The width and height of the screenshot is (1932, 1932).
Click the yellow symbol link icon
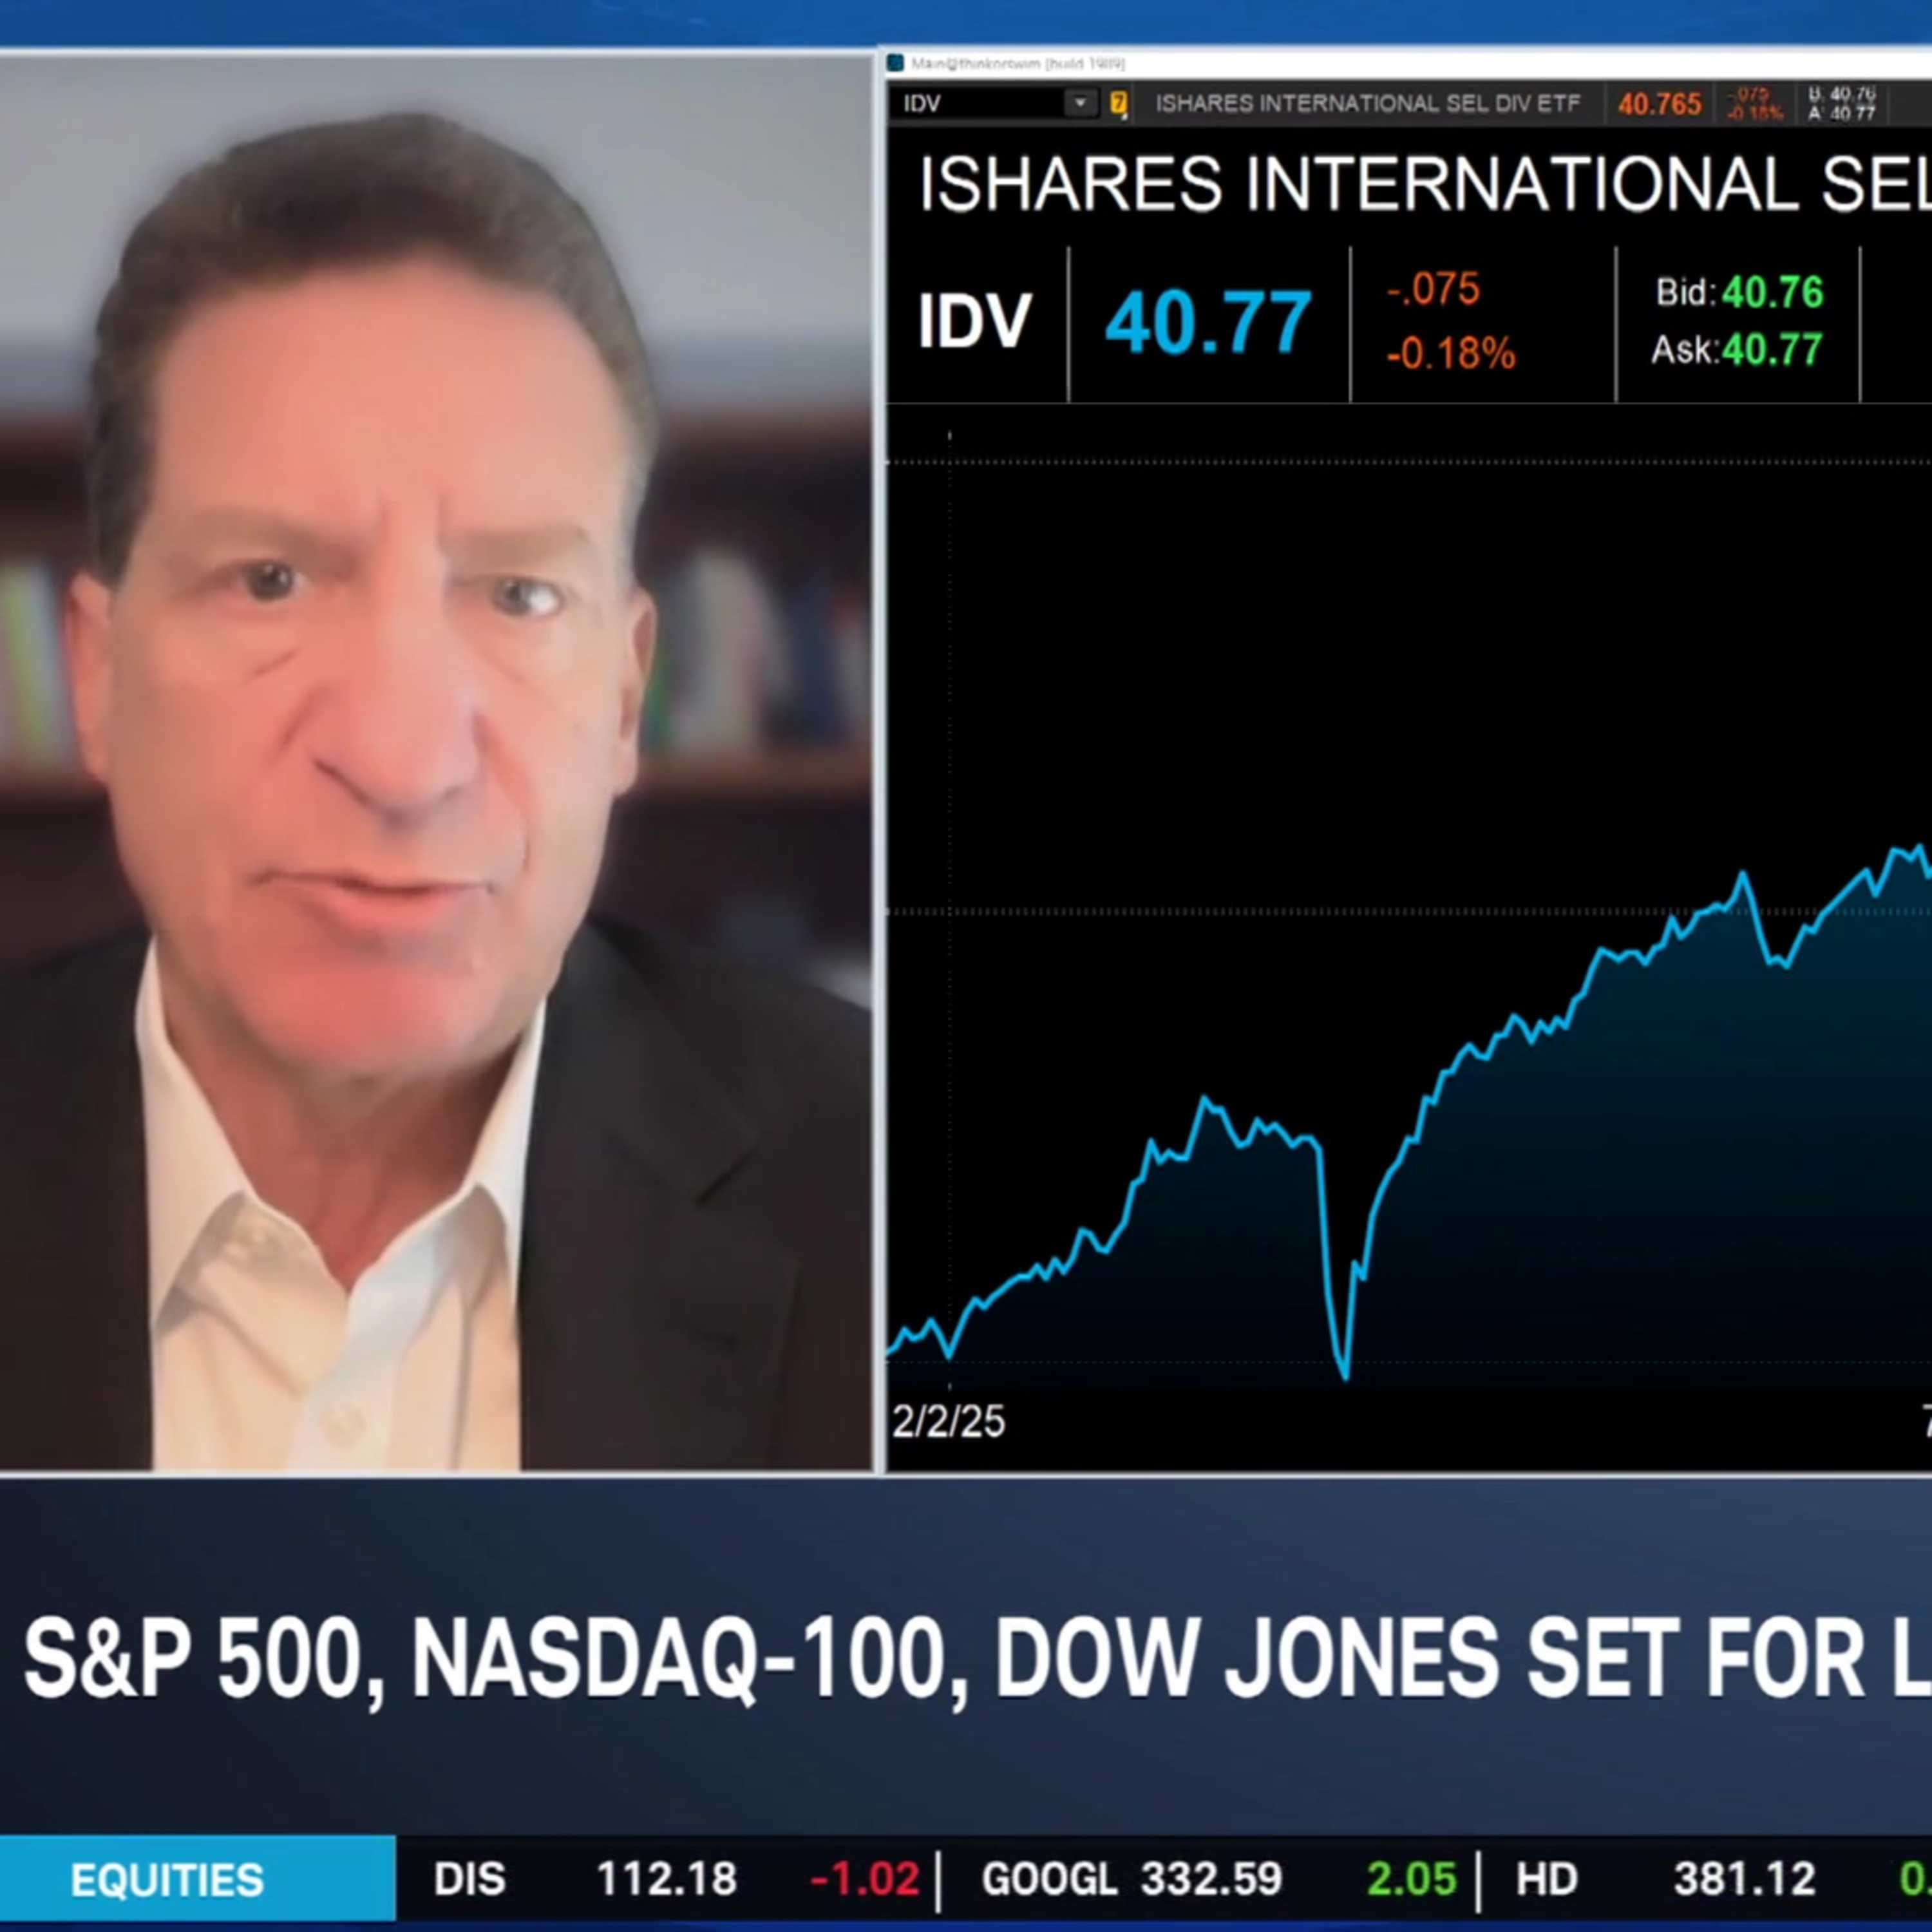click(x=1118, y=103)
